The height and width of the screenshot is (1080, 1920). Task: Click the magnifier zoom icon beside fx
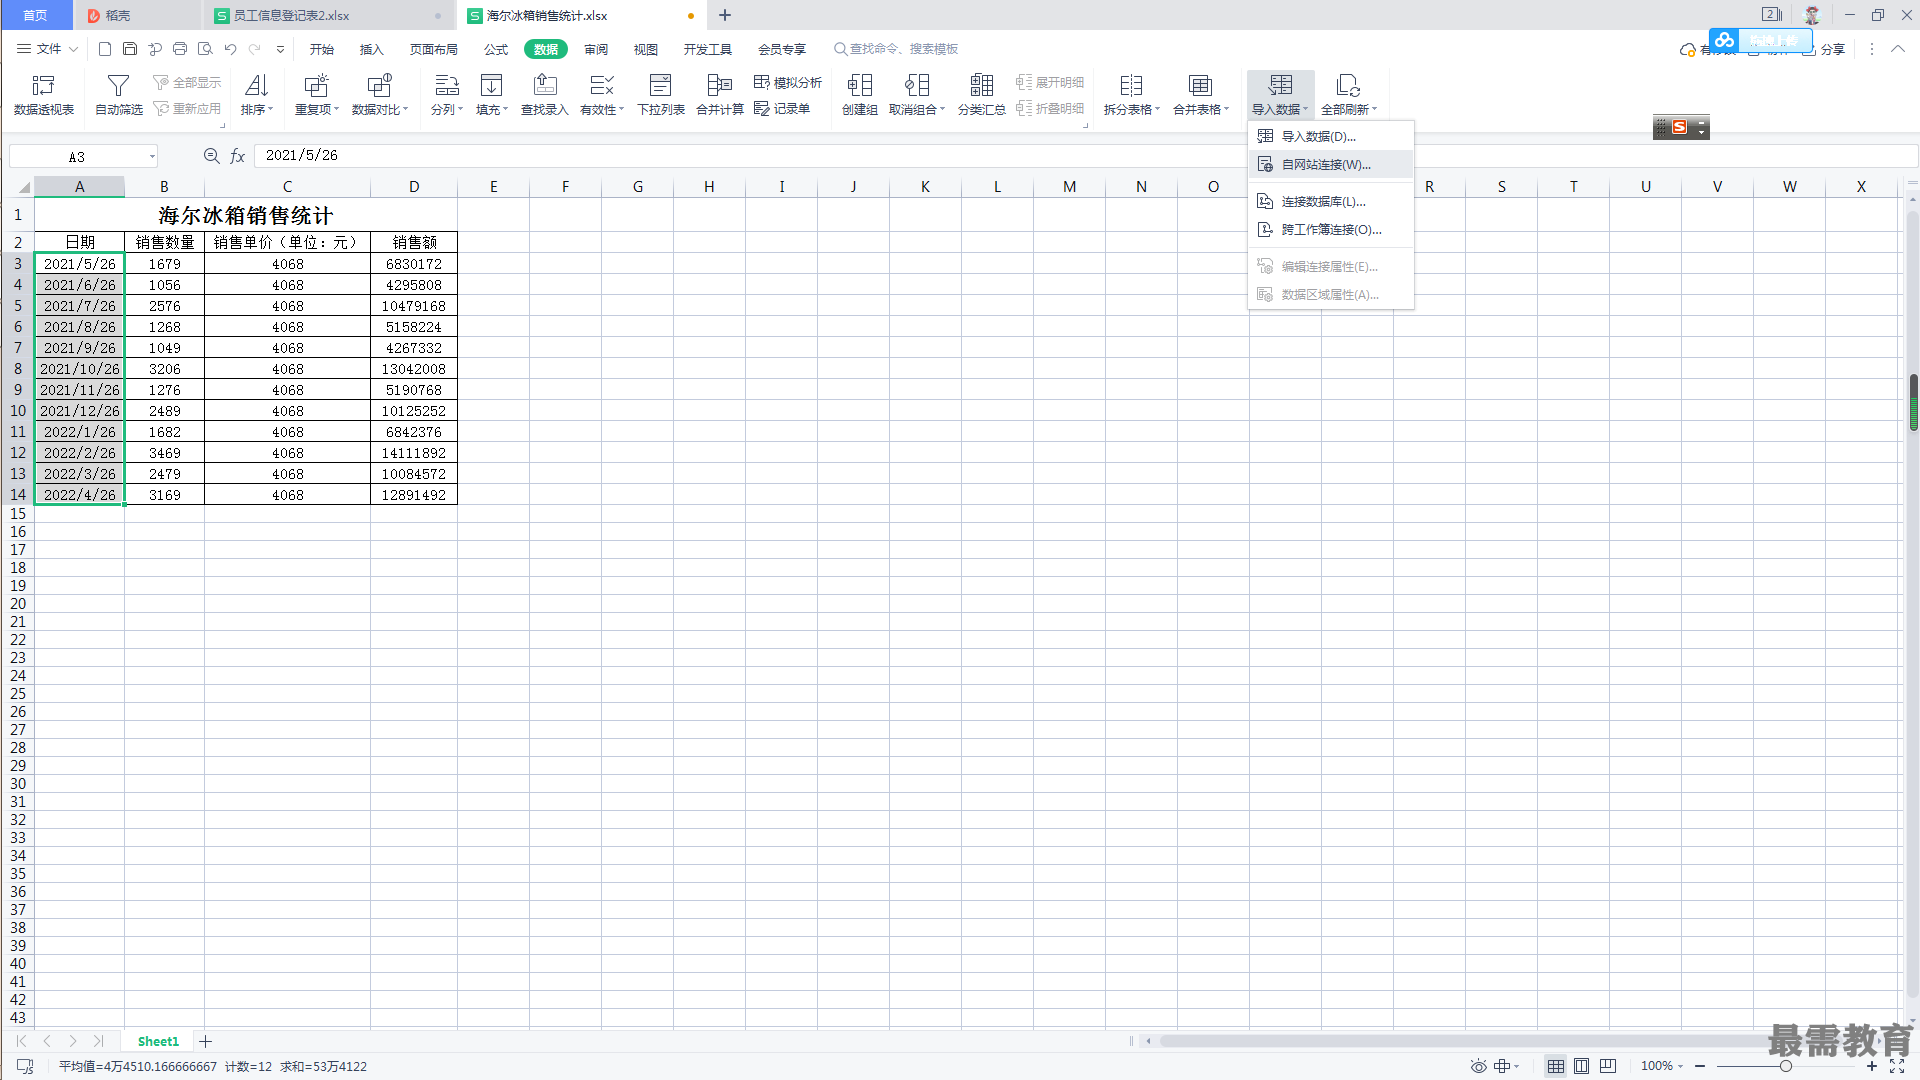tap(211, 156)
